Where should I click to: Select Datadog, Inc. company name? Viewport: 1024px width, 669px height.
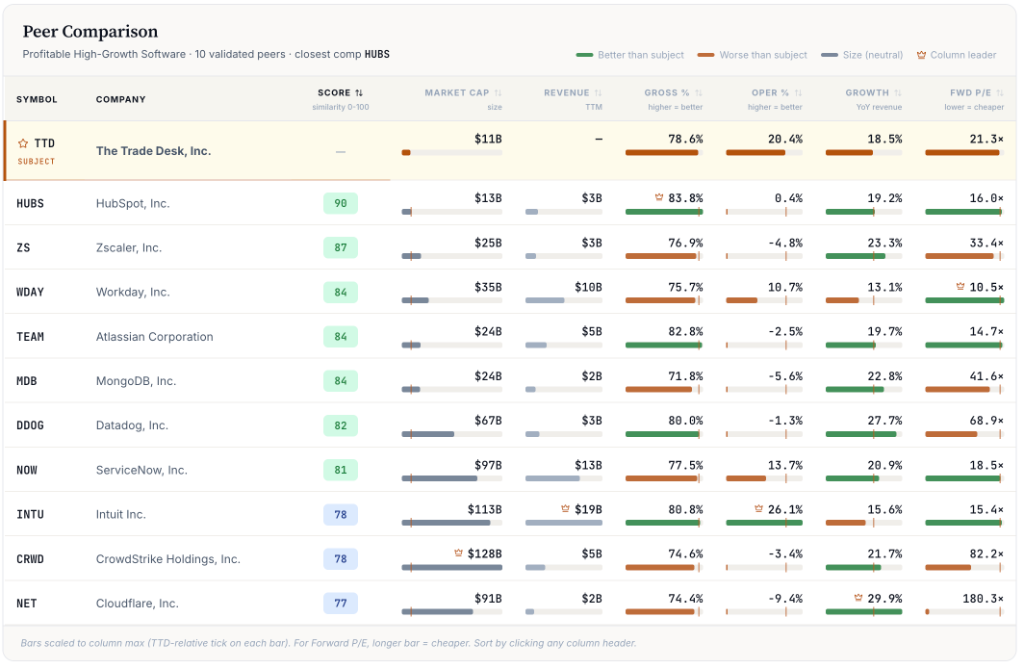tap(132, 425)
